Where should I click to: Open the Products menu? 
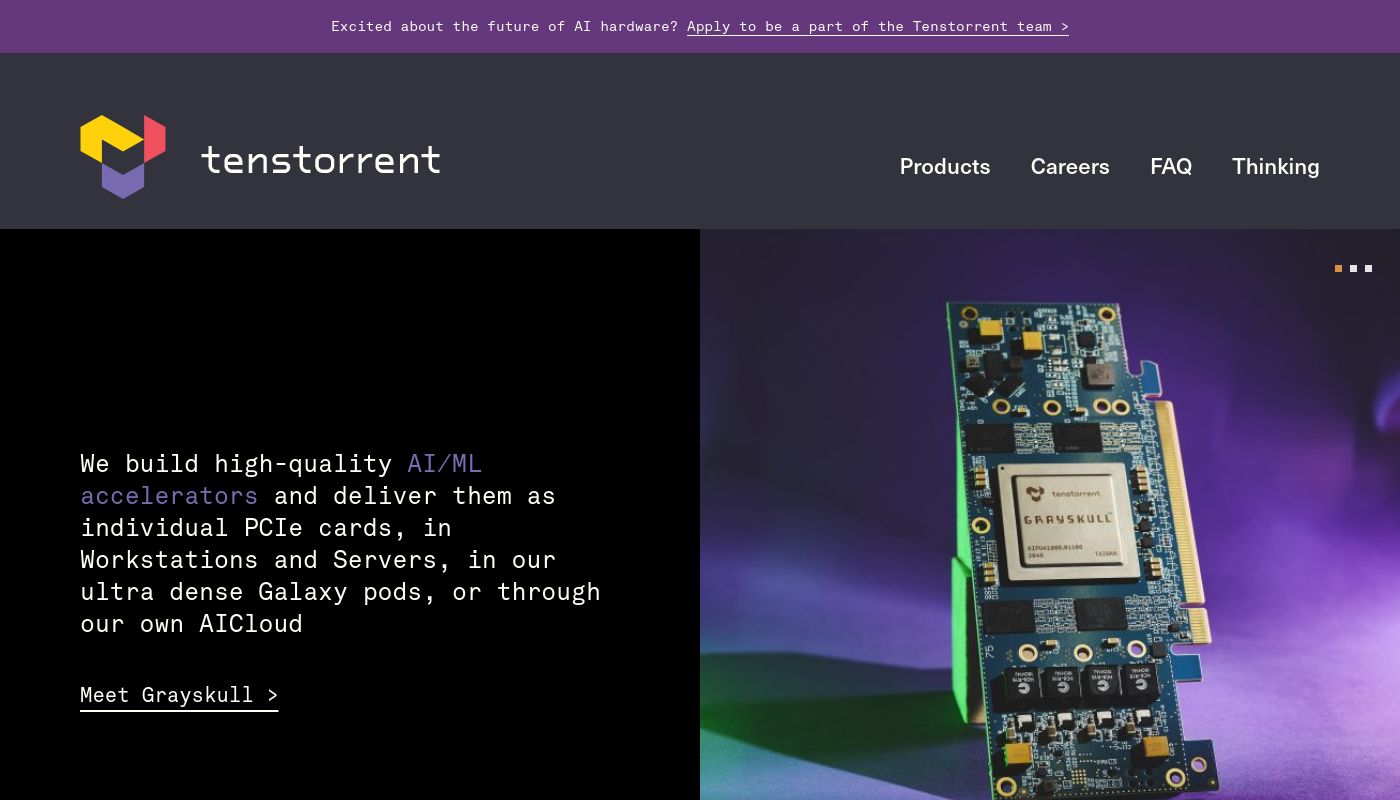click(x=945, y=167)
